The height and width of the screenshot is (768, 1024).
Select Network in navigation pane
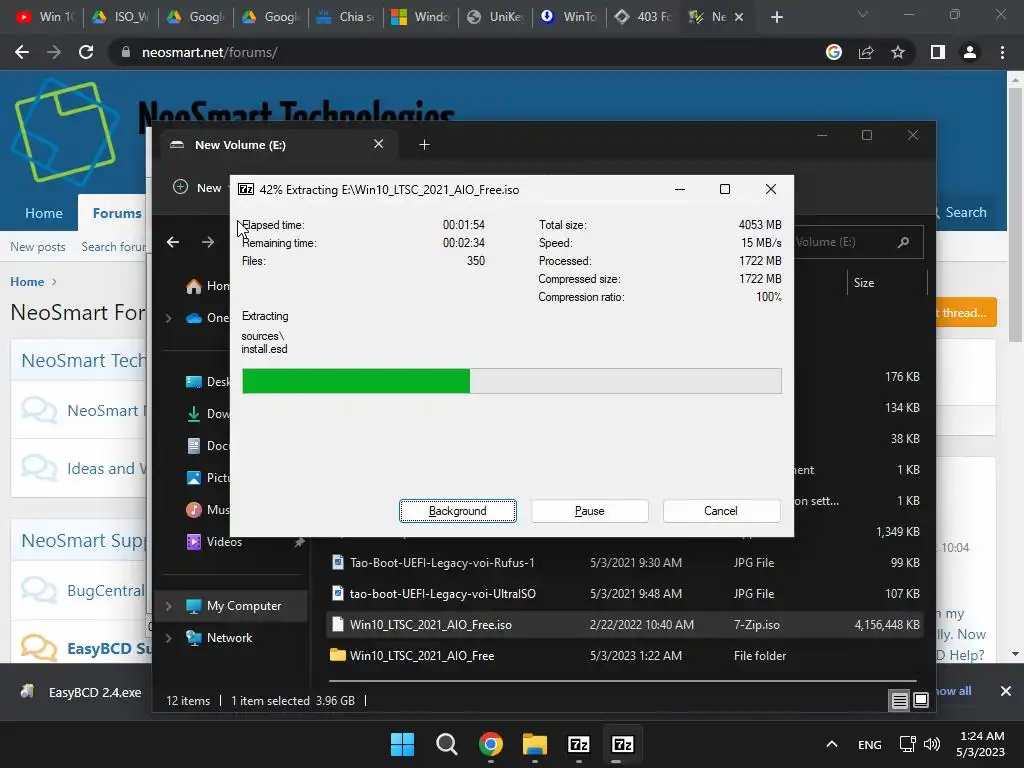pos(231,638)
